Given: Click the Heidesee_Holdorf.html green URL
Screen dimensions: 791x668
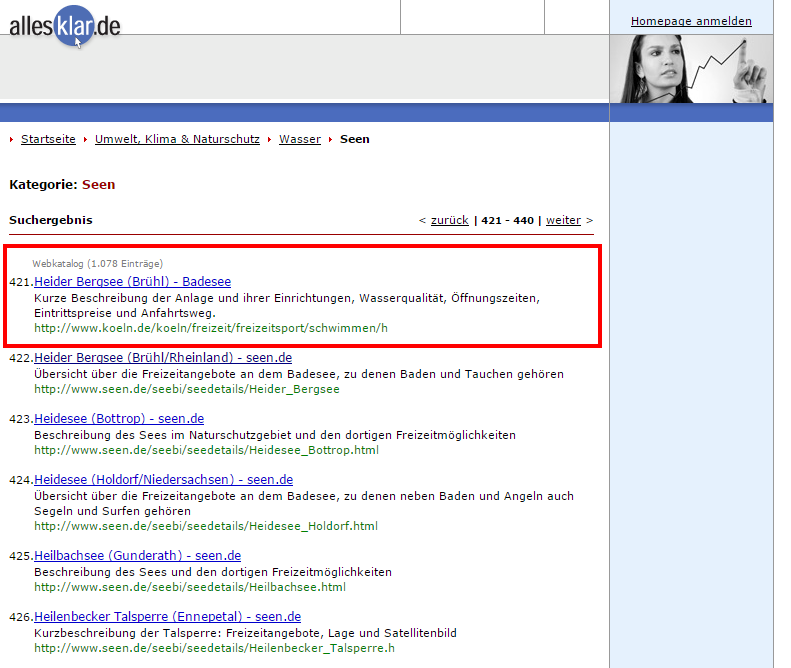Looking at the screenshot, I should click(x=206, y=526).
